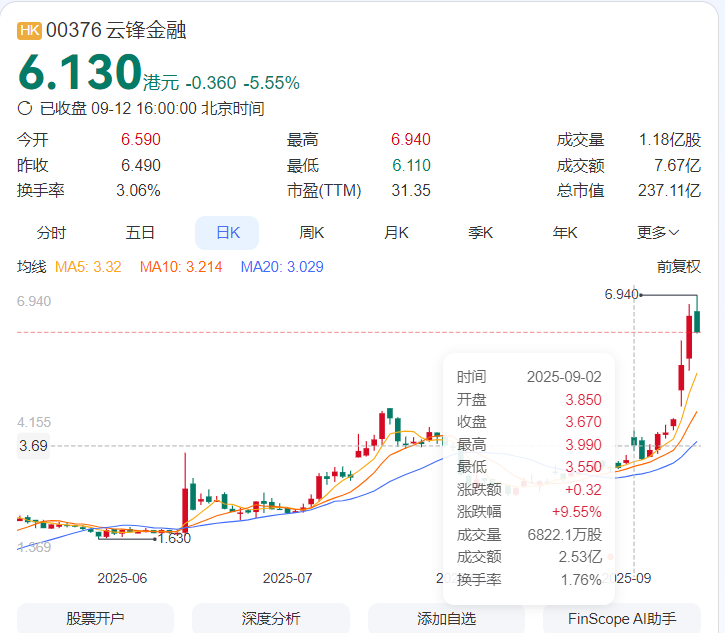Click the 1.630 low-point chart marker
The width and height of the screenshot is (725, 633).
174,538
